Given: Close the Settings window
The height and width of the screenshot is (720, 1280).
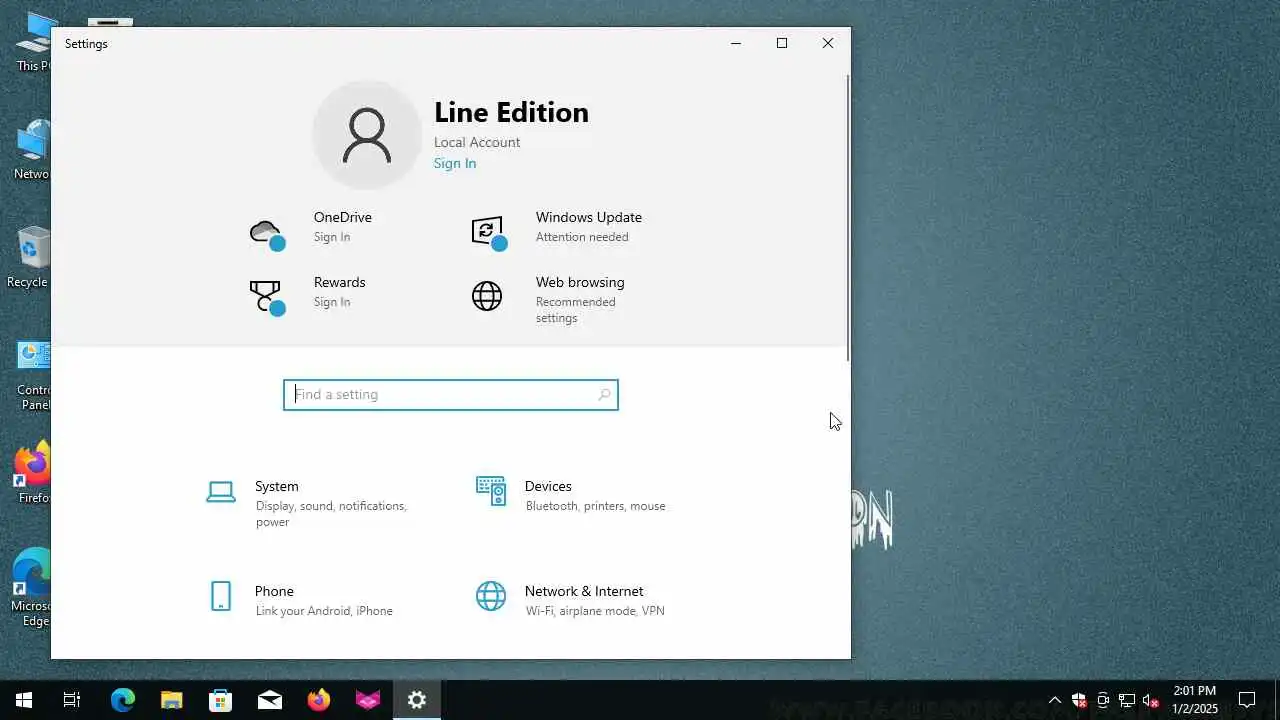Looking at the screenshot, I should click(828, 43).
